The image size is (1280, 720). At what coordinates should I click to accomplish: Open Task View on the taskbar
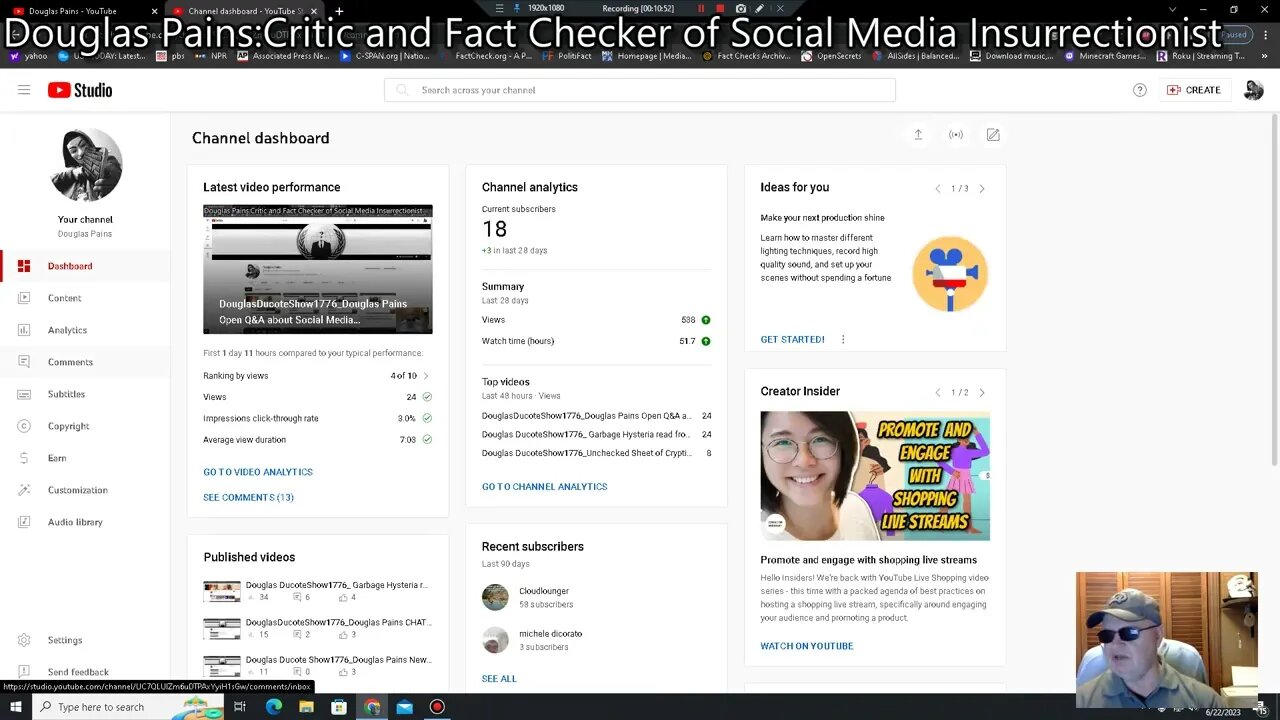tap(240, 707)
